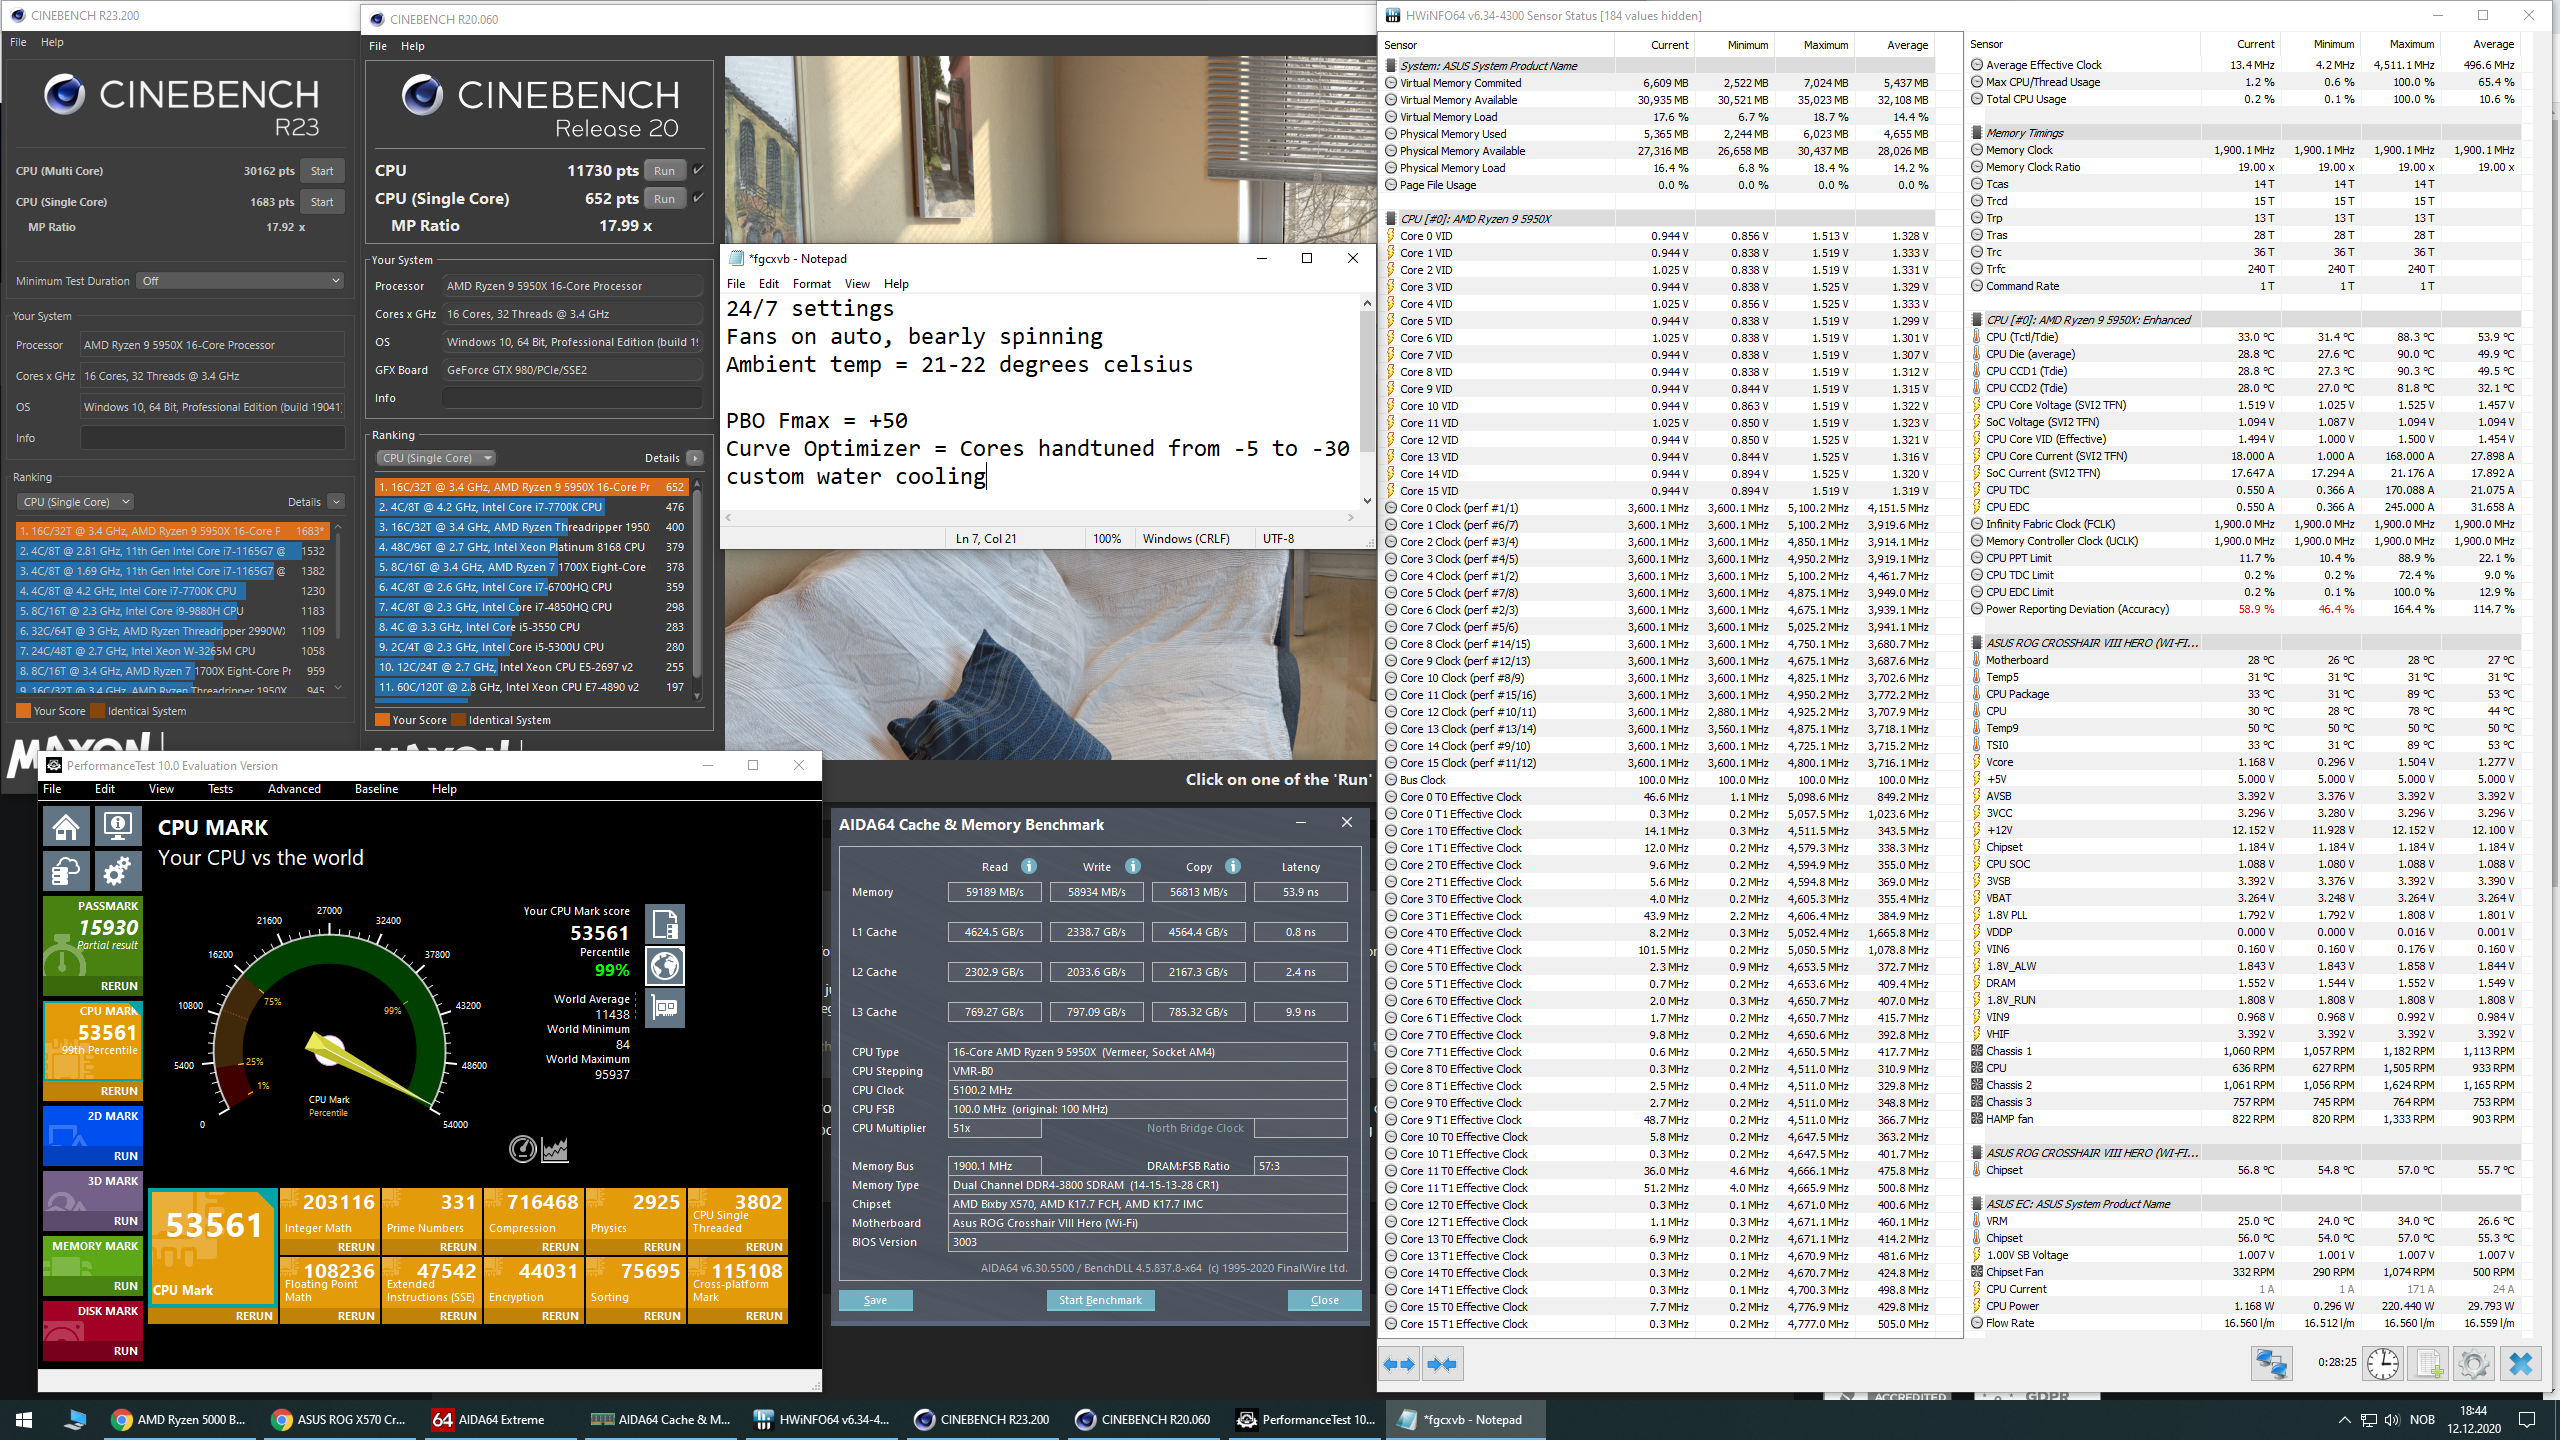Select the 2D MARK tile in PerformanceTest

92,1135
